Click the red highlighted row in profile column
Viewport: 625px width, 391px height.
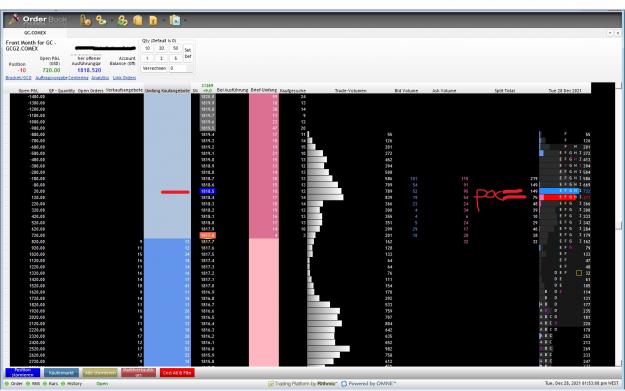pyautogui.click(x=559, y=197)
